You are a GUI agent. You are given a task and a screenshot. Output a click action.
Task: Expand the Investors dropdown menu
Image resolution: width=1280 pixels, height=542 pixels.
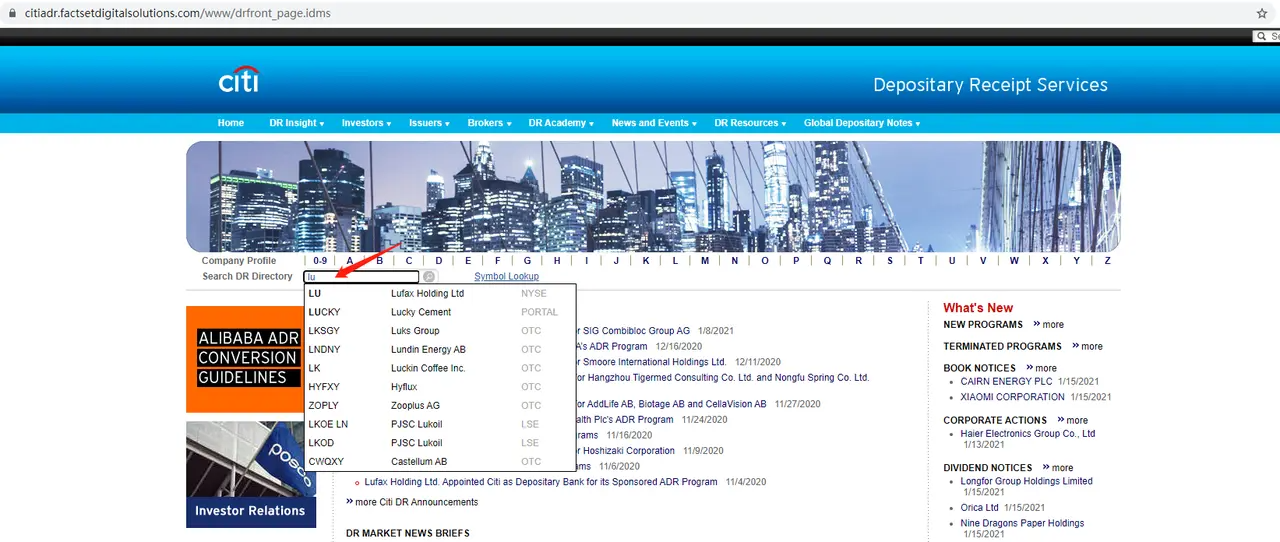pyautogui.click(x=366, y=123)
